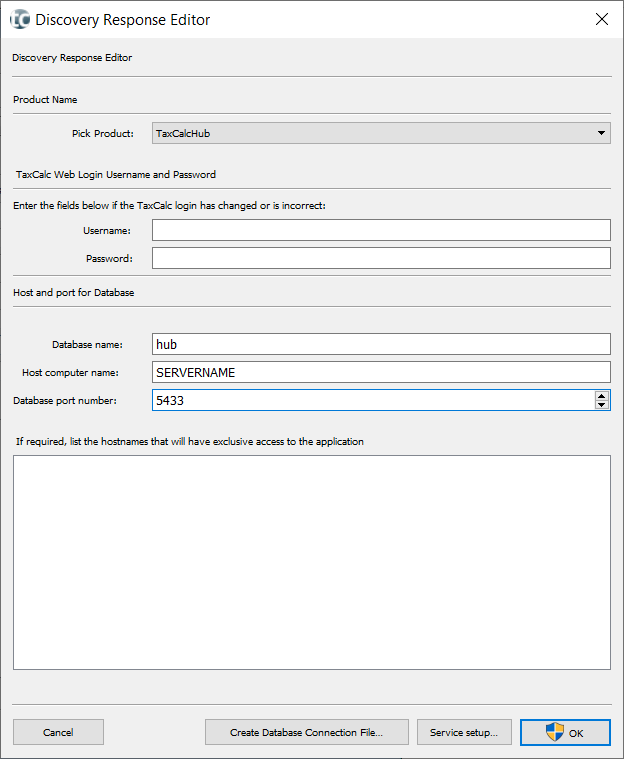This screenshot has height=759, width=624.
Task: Place cursor in the port number field showing 5433
Action: [370, 400]
